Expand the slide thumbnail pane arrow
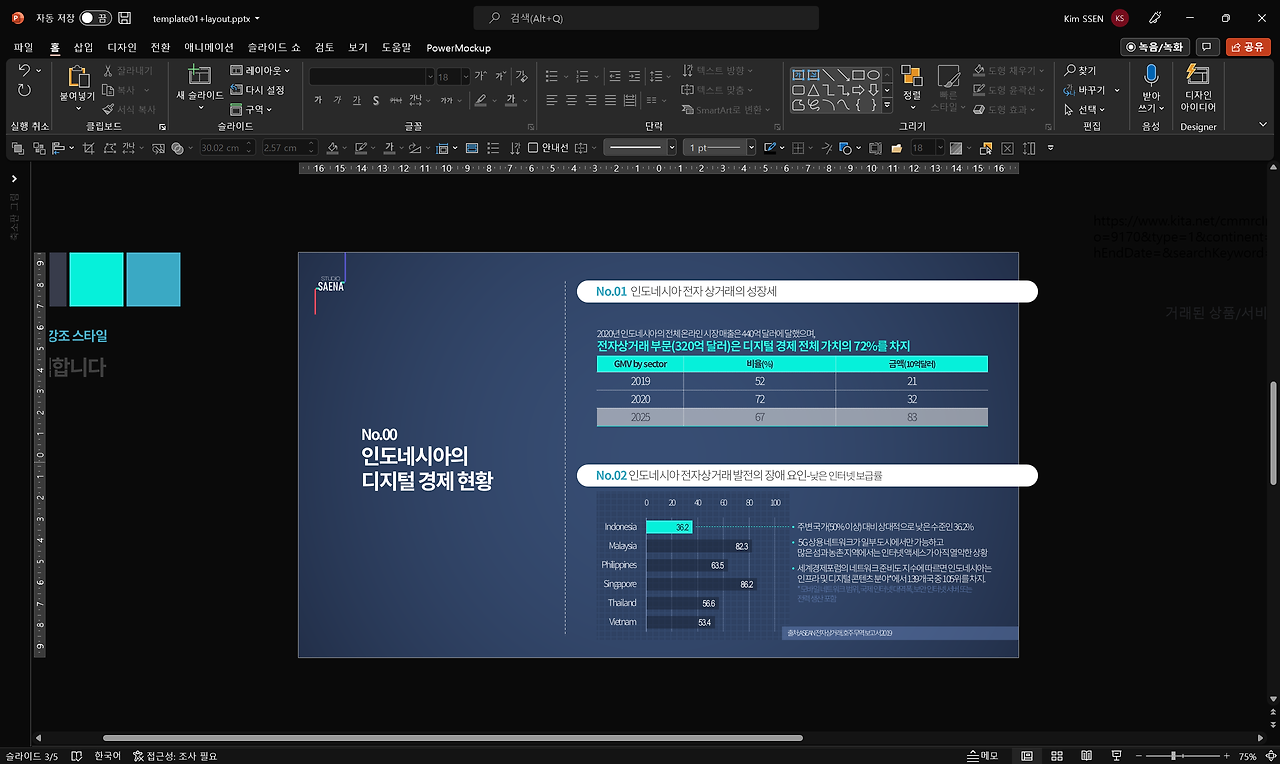 [14, 178]
